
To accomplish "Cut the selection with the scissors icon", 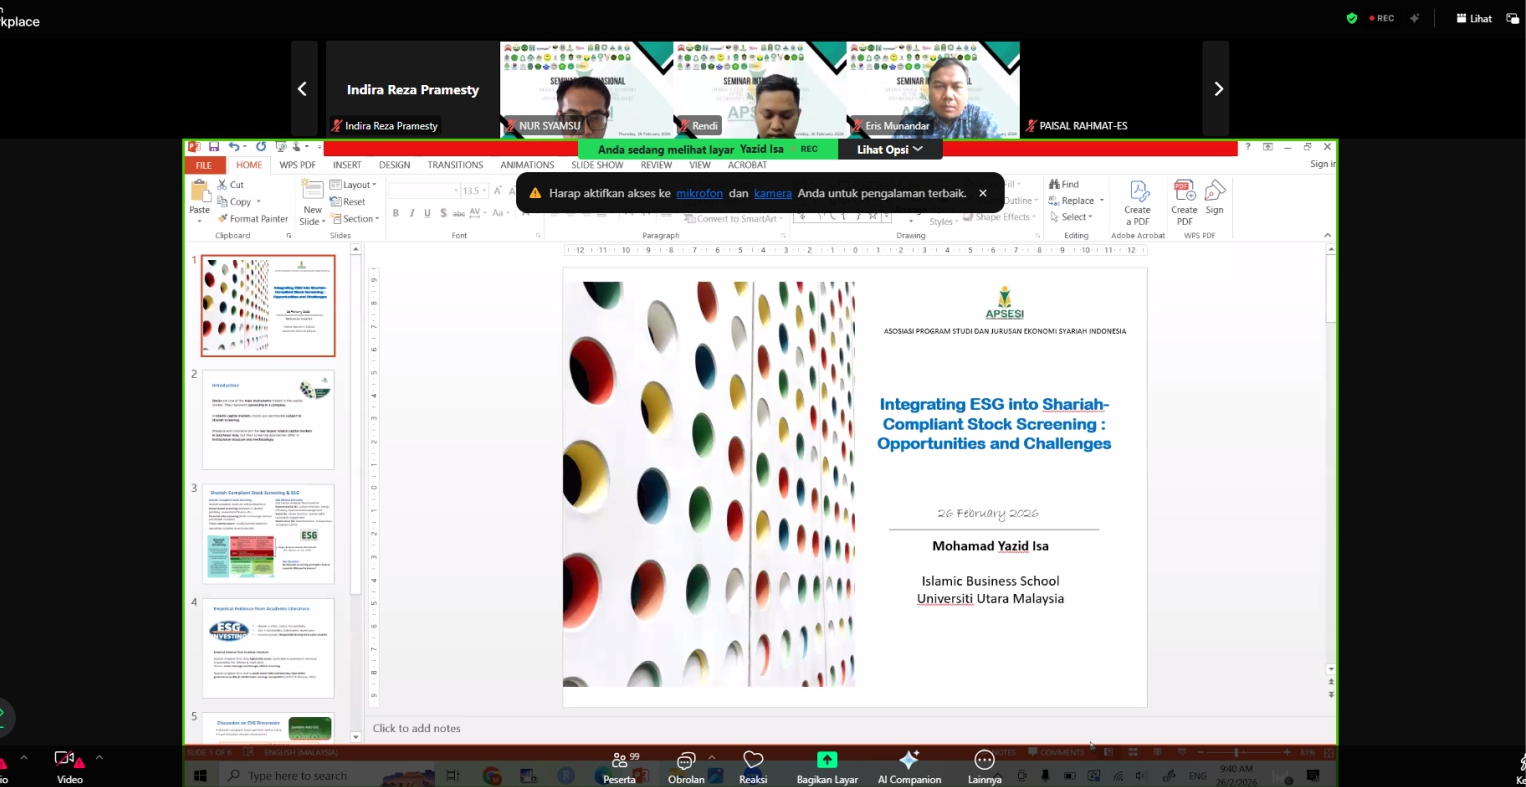I will click(x=223, y=185).
